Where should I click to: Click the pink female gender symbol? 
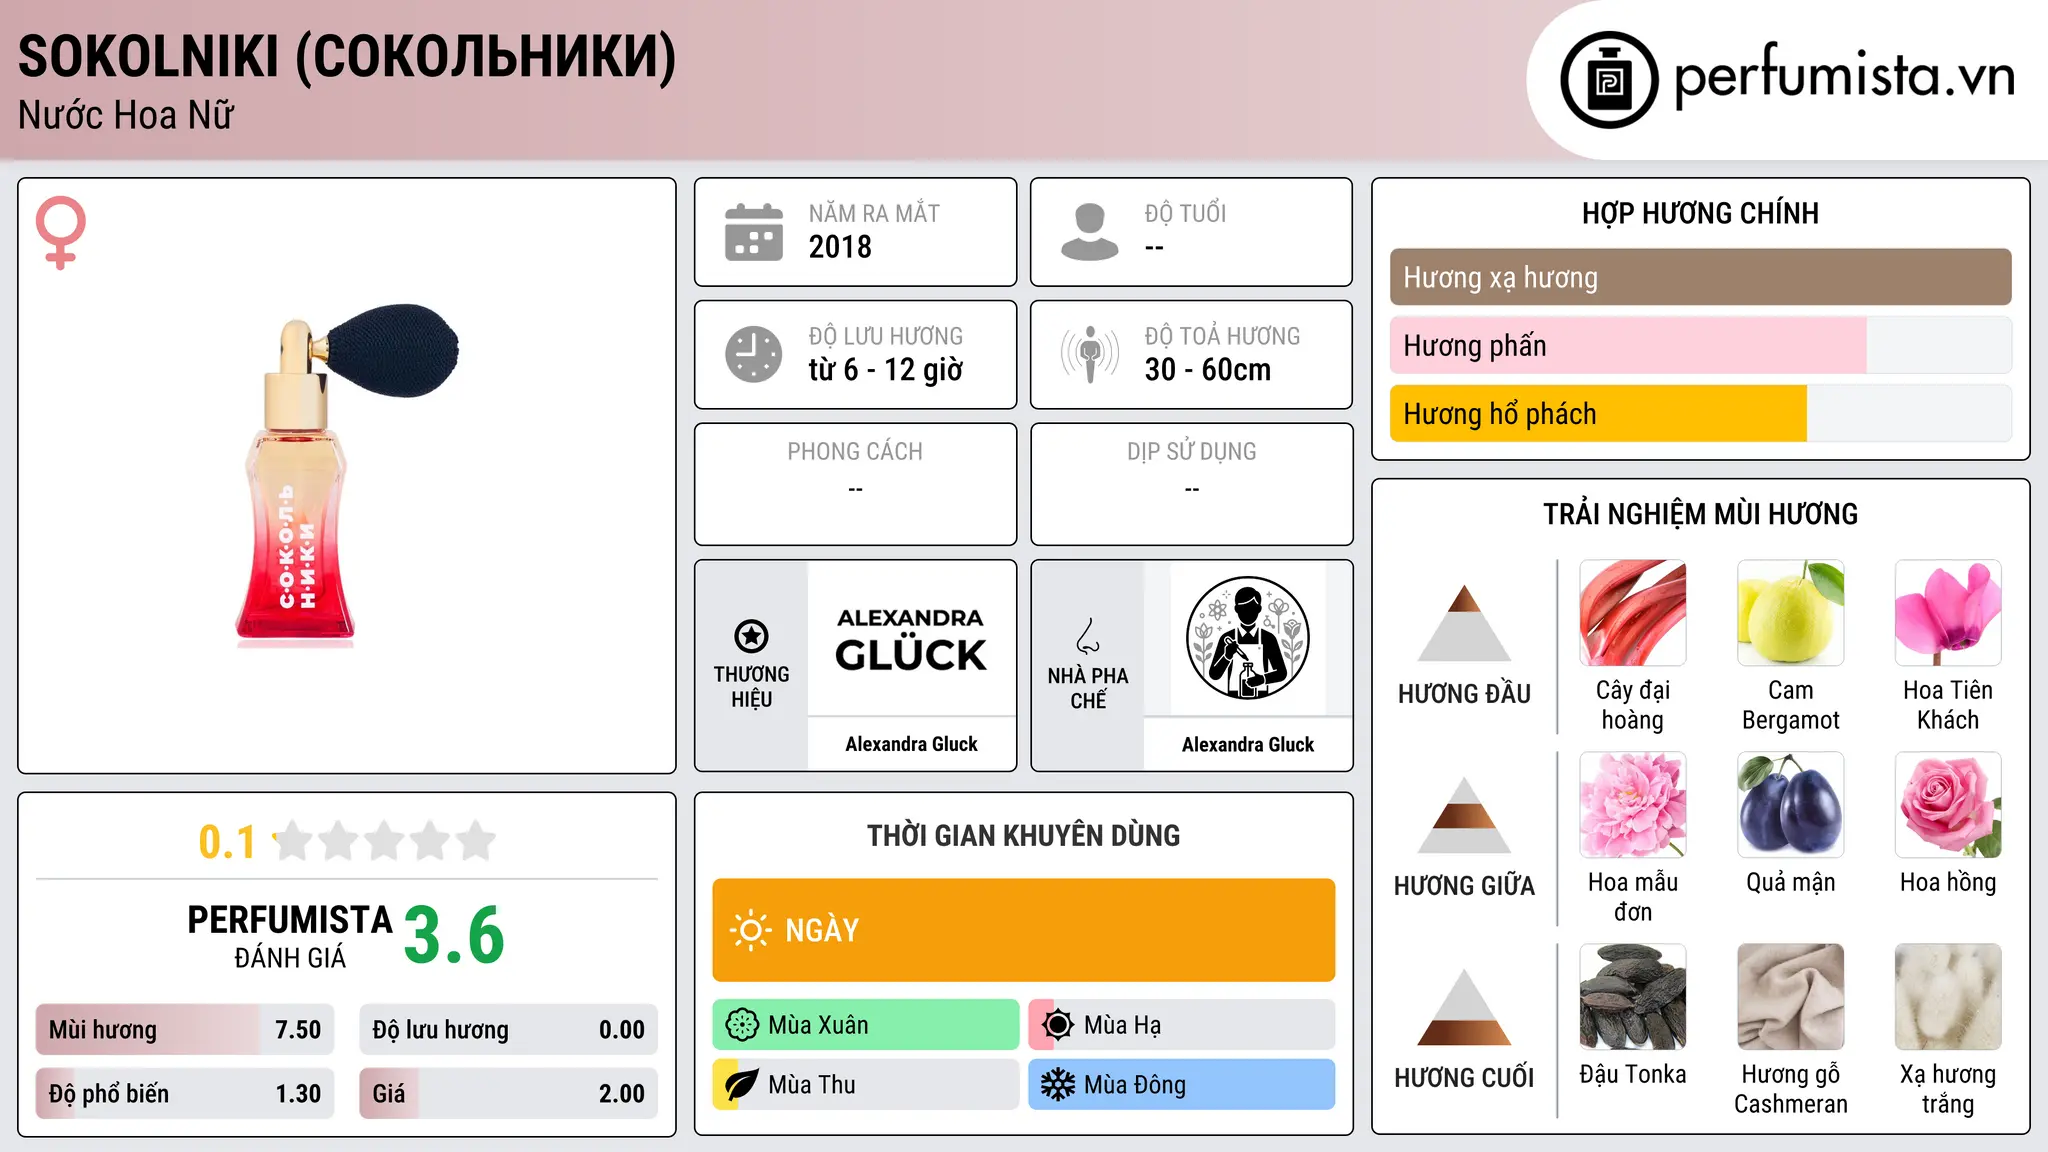coord(60,233)
